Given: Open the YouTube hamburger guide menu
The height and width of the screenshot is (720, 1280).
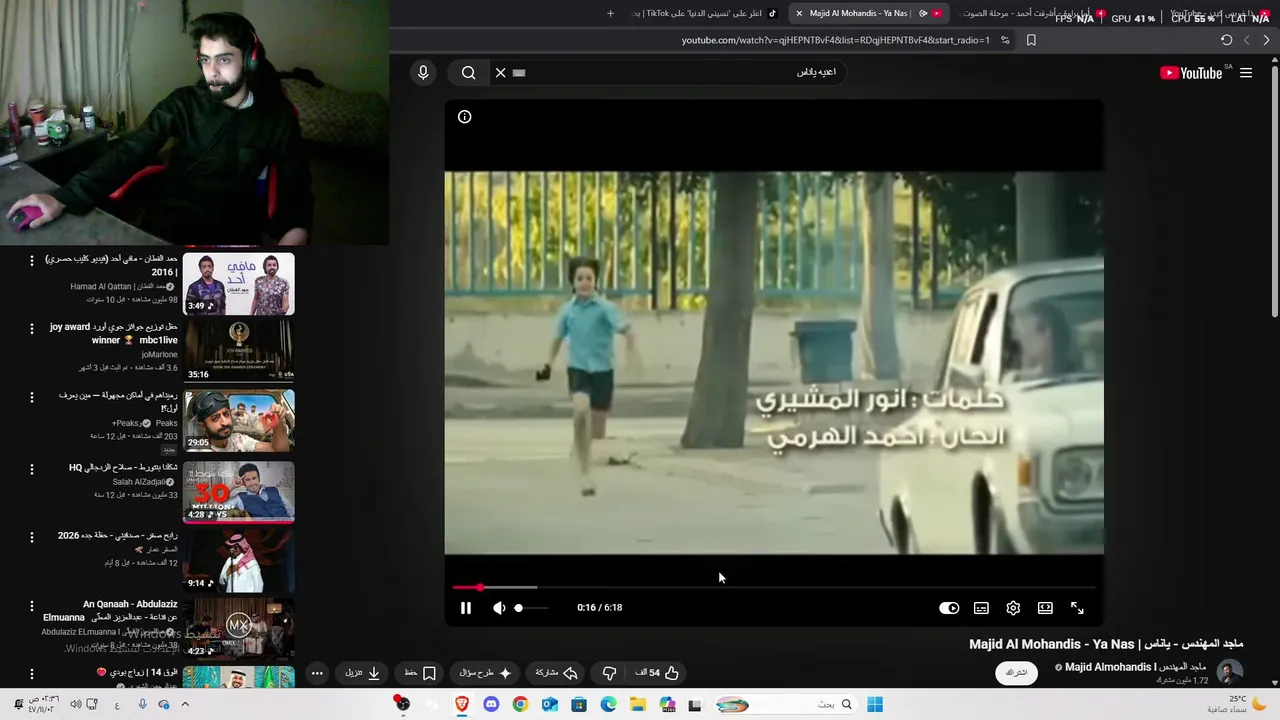Looking at the screenshot, I should pyautogui.click(x=1246, y=73).
